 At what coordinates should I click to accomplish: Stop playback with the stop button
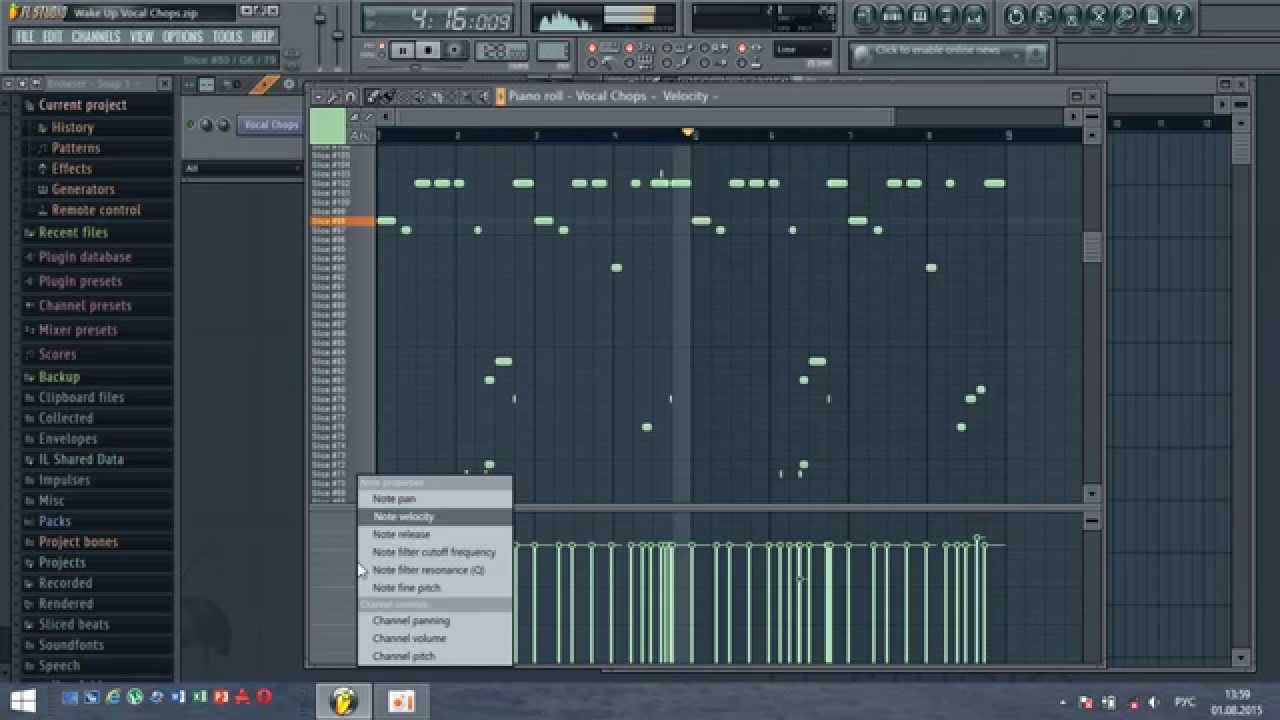429,50
